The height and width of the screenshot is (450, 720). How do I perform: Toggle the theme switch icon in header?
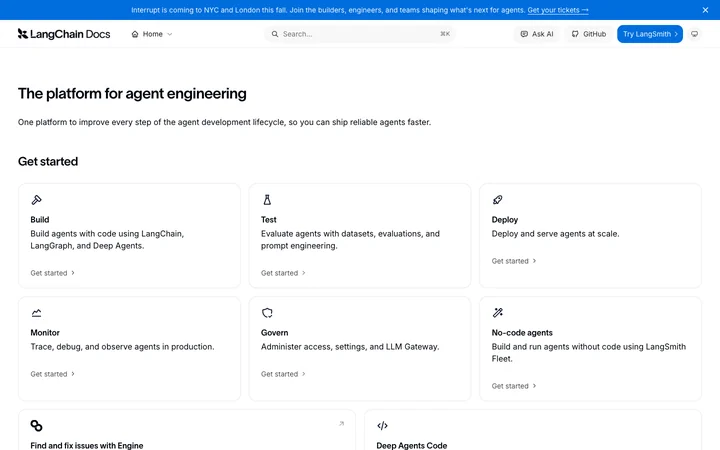695,34
